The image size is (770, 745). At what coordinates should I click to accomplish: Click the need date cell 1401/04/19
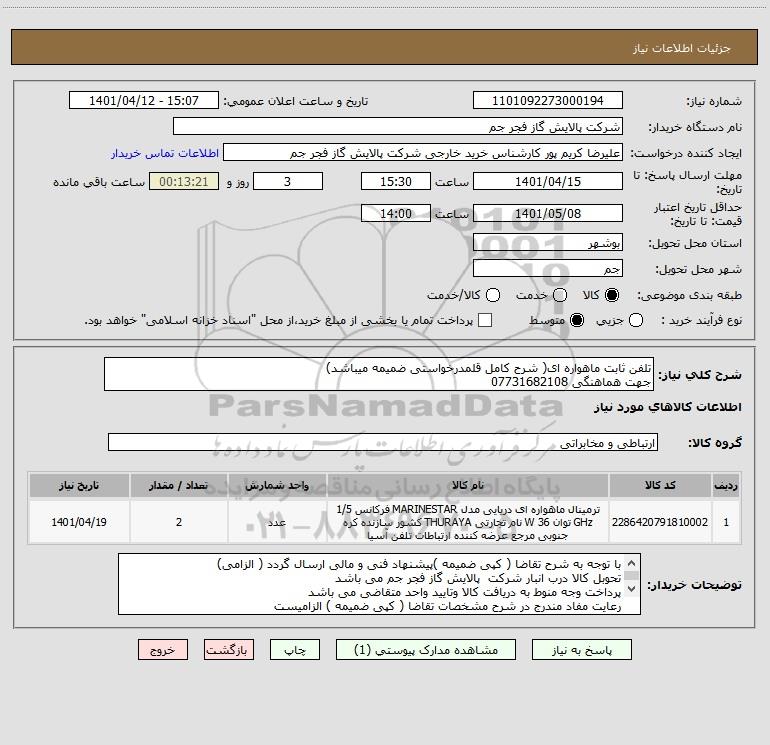(x=79, y=522)
